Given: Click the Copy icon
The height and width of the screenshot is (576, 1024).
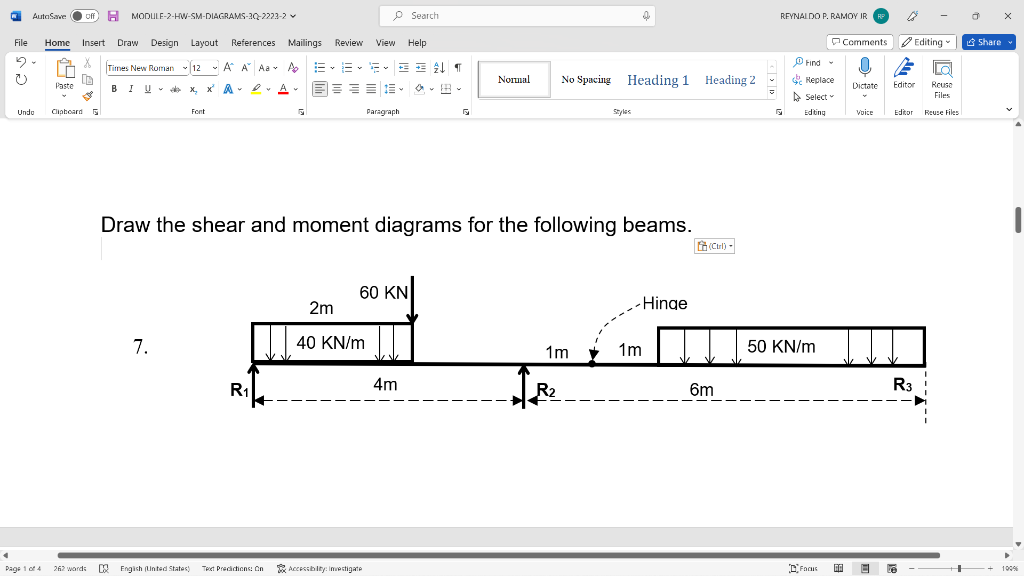Looking at the screenshot, I should 88,80.
